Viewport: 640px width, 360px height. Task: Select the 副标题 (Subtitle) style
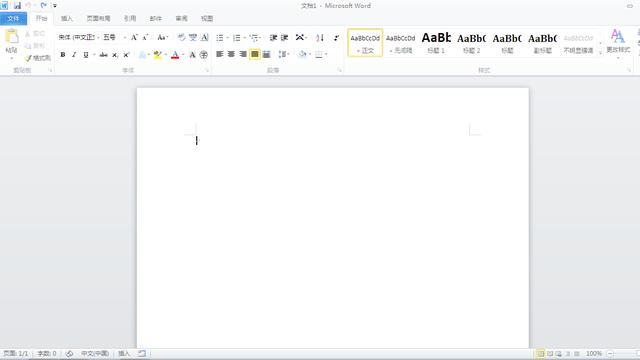coord(542,43)
